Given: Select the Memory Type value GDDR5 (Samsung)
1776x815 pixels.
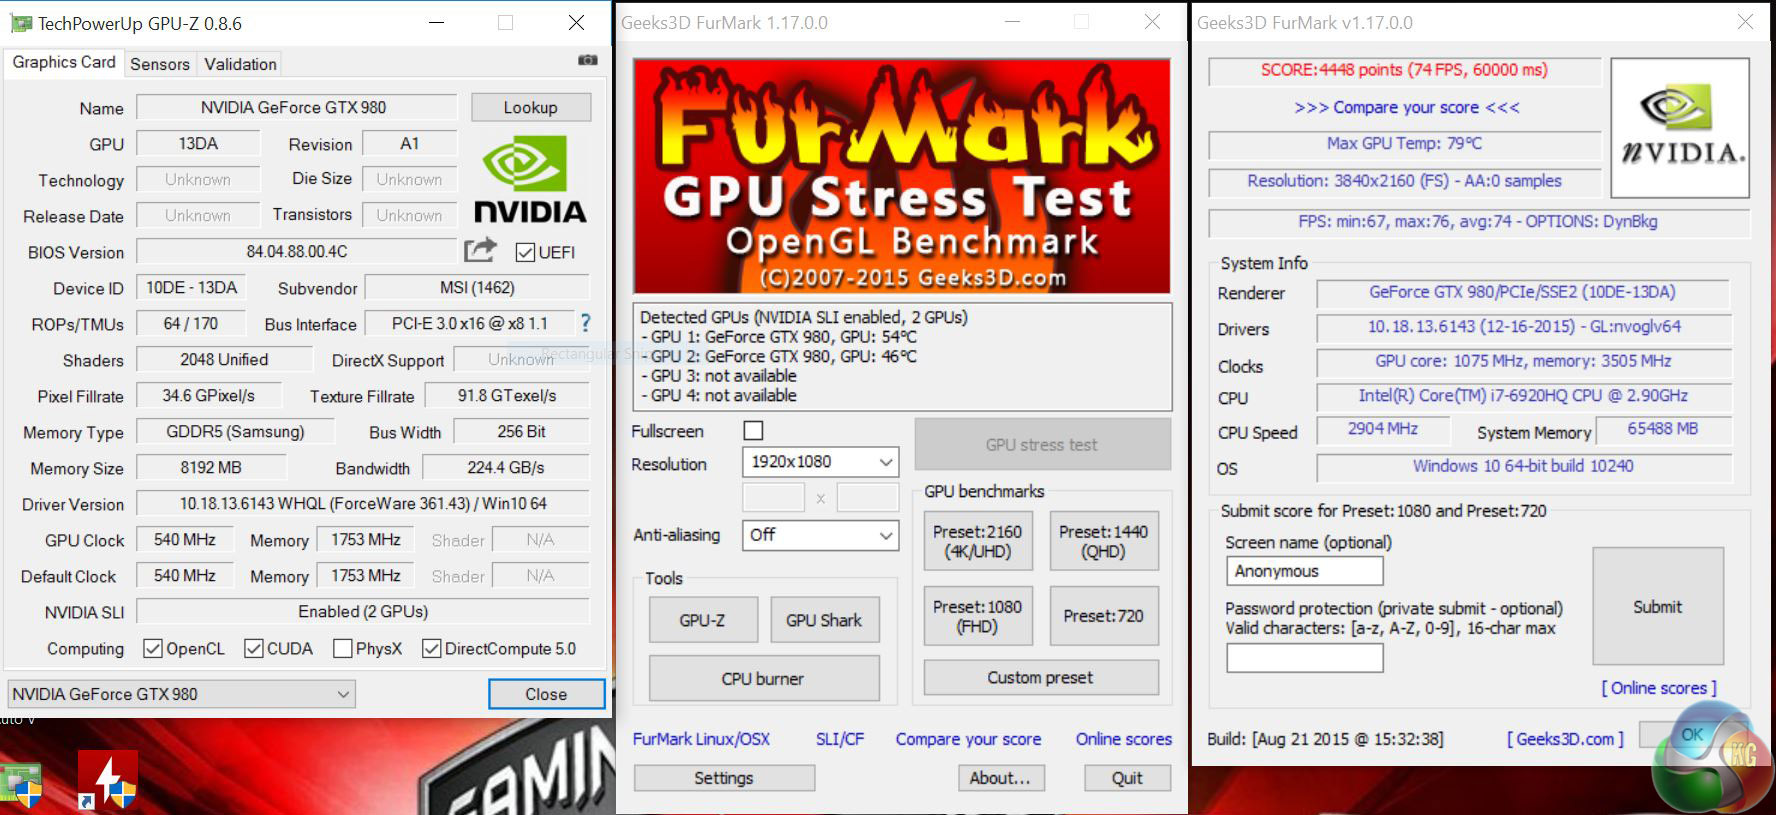Looking at the screenshot, I should pos(235,431).
